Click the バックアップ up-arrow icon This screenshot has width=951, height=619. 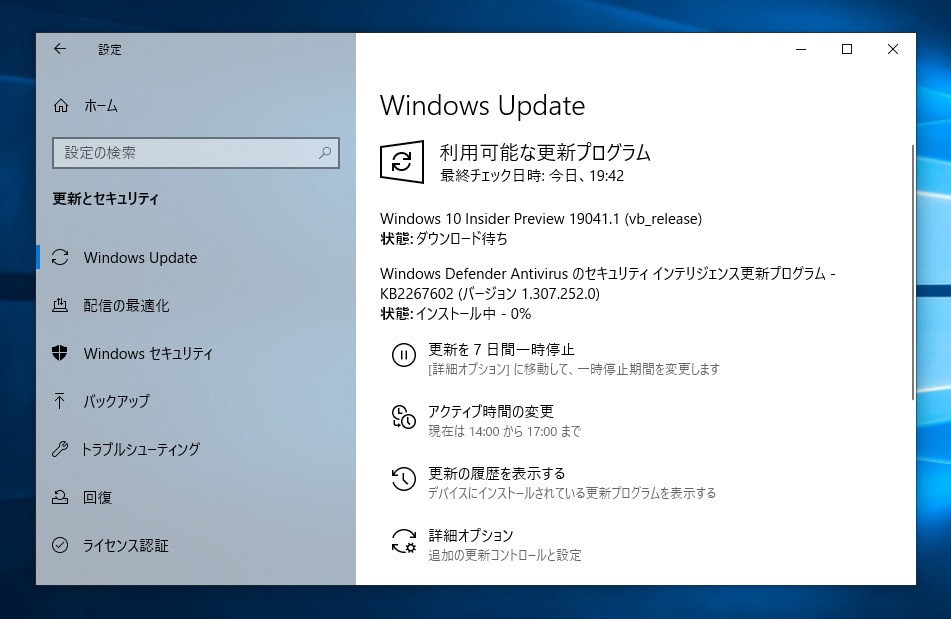[60, 401]
